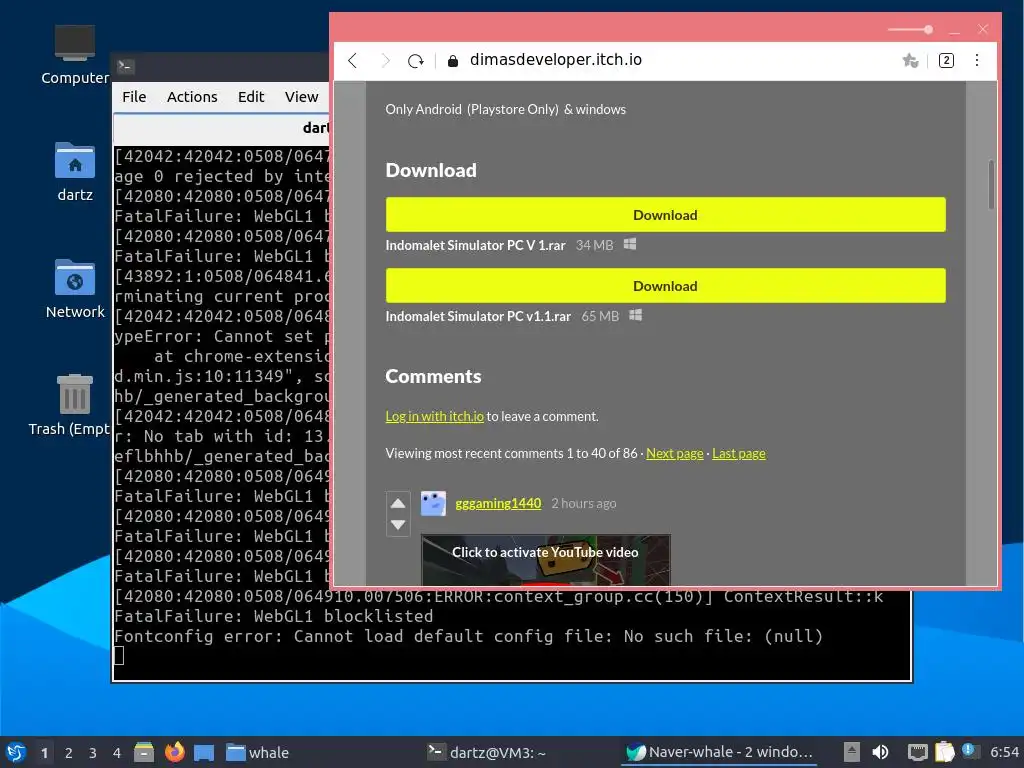Go forward in Whale browser
This screenshot has height=768, width=1024.
385,61
